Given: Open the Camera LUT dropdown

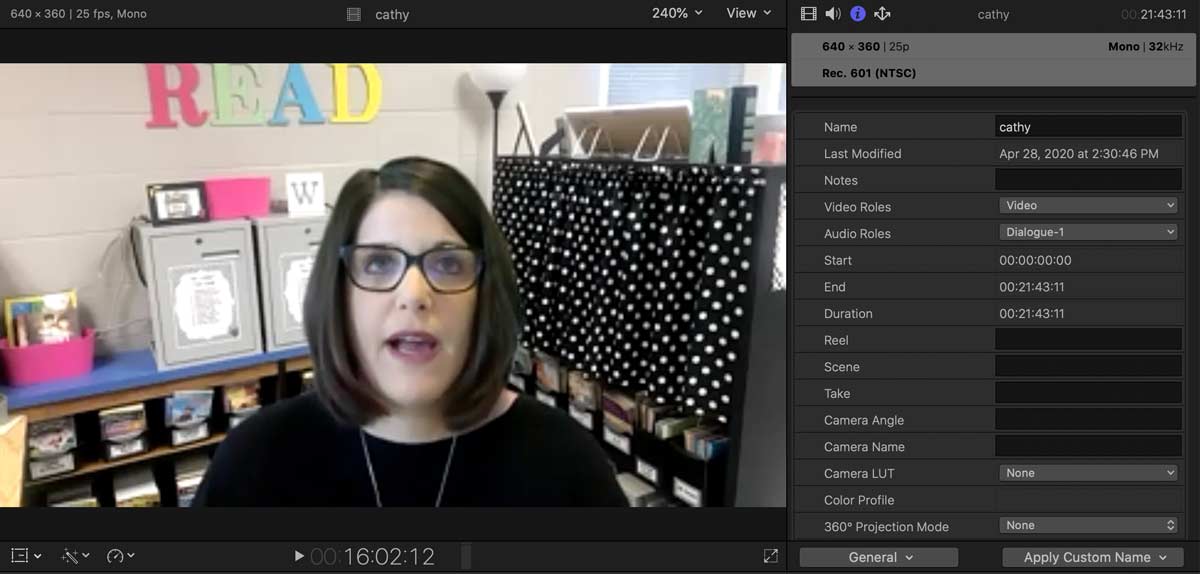Looking at the screenshot, I should 1088,473.
